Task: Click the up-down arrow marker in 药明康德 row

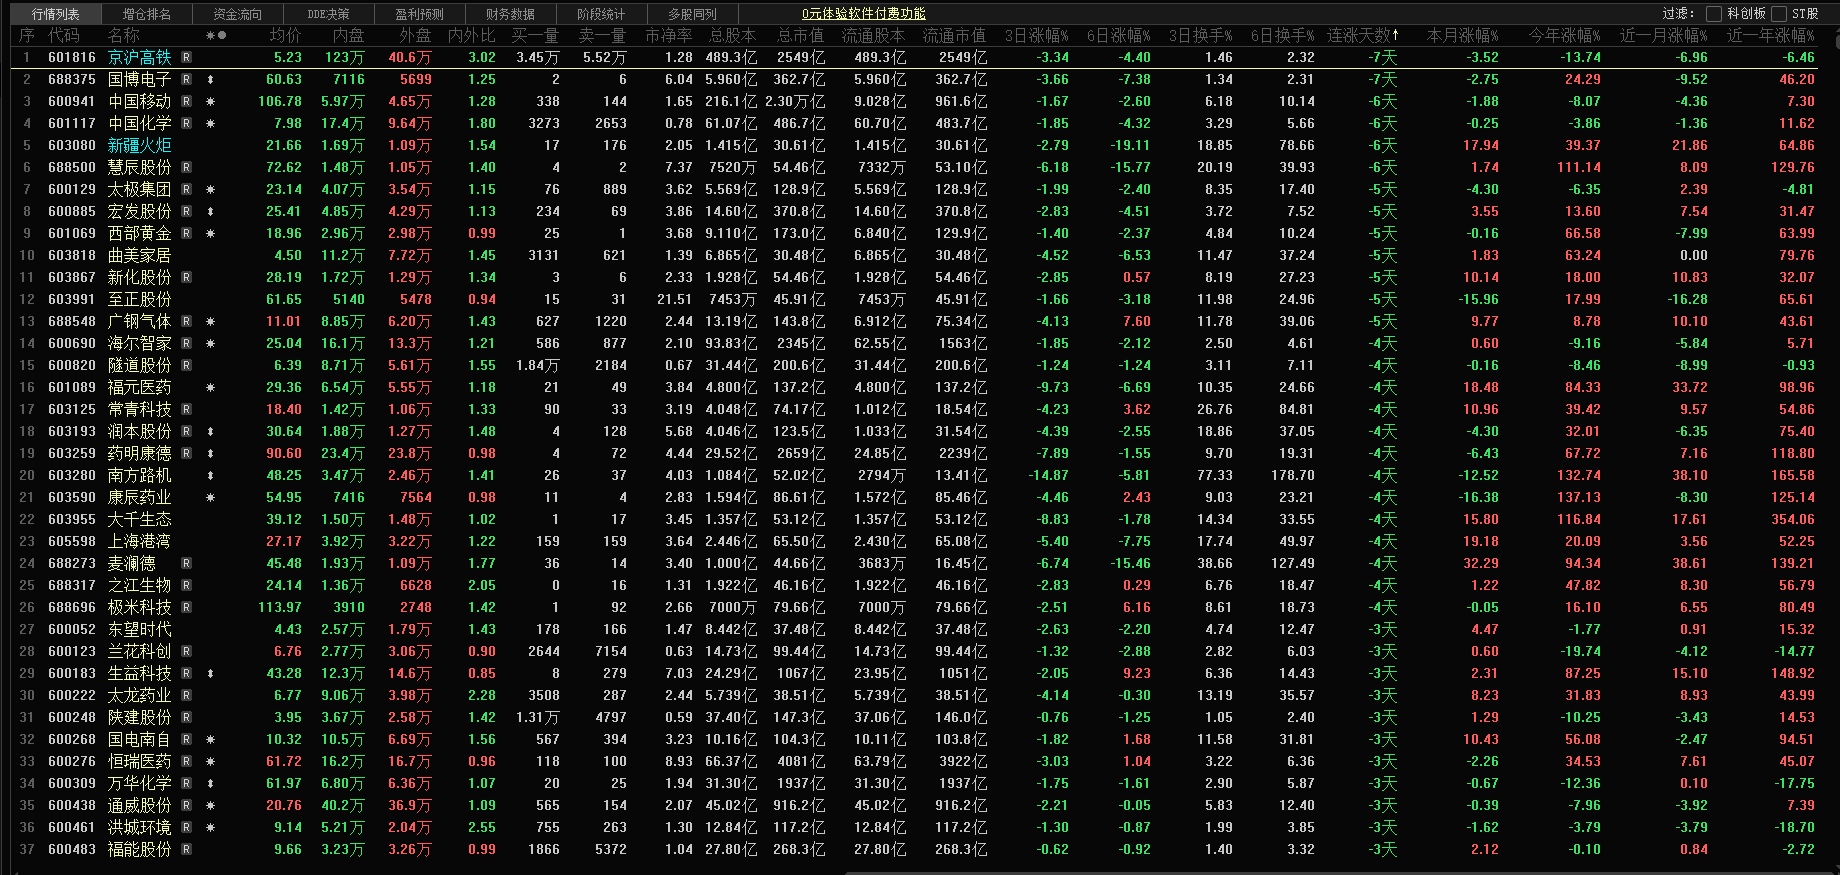Action: tap(210, 454)
